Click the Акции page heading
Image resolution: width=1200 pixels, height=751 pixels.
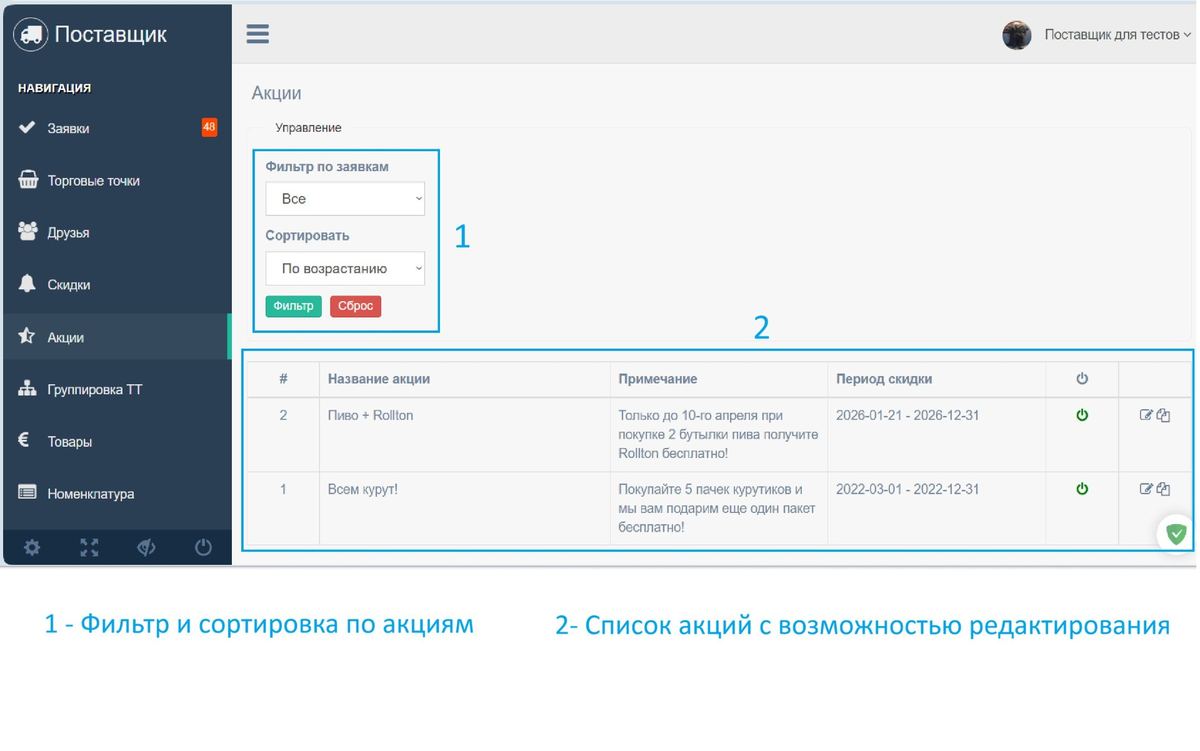[277, 93]
